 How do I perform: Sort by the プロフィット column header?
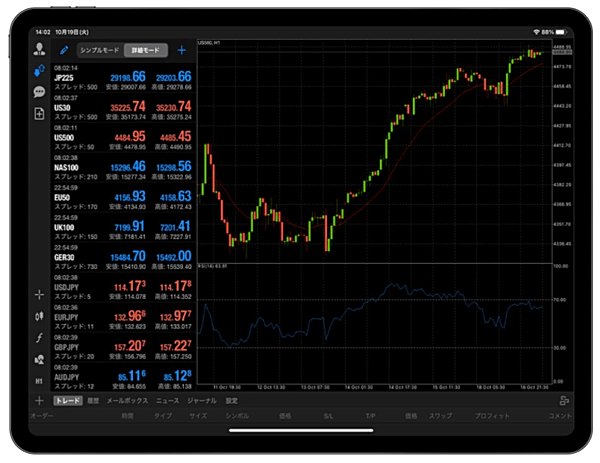[492, 416]
